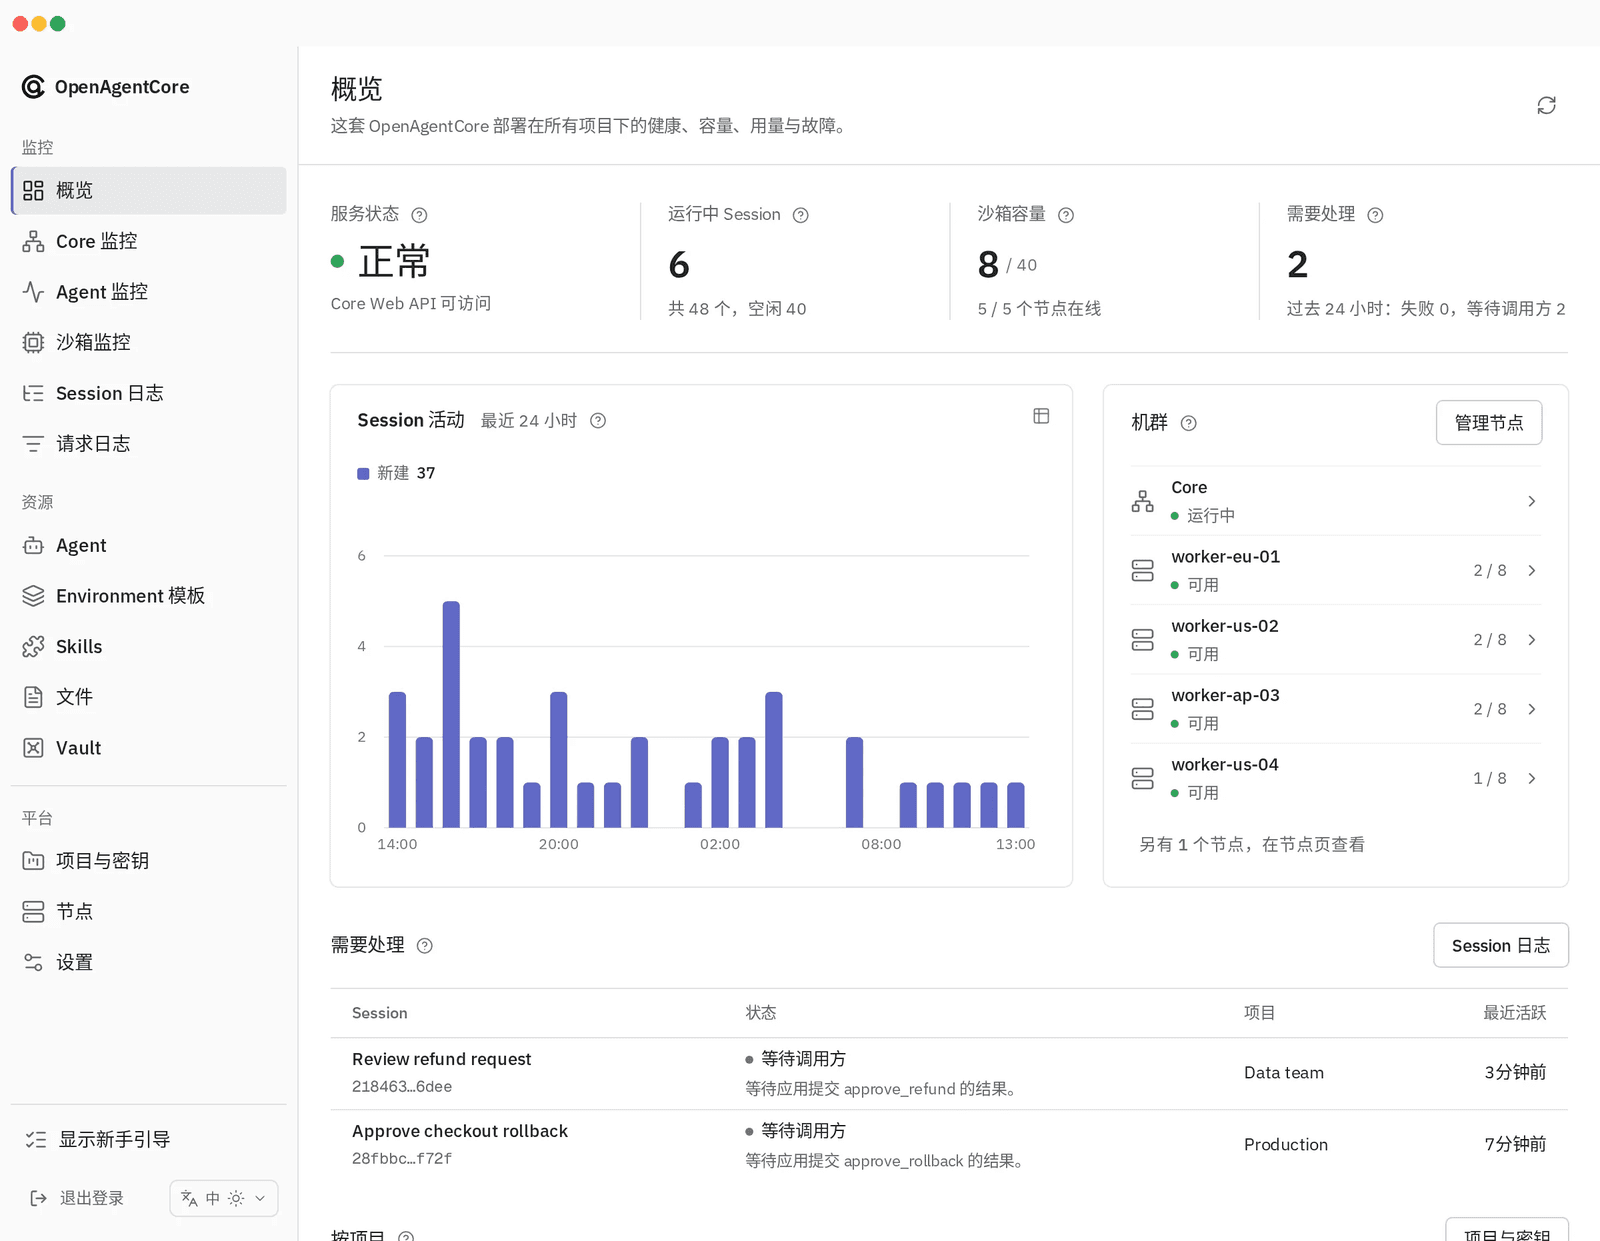Click the Production project cell
Screen dimensions: 1600x1241
point(1286,1145)
